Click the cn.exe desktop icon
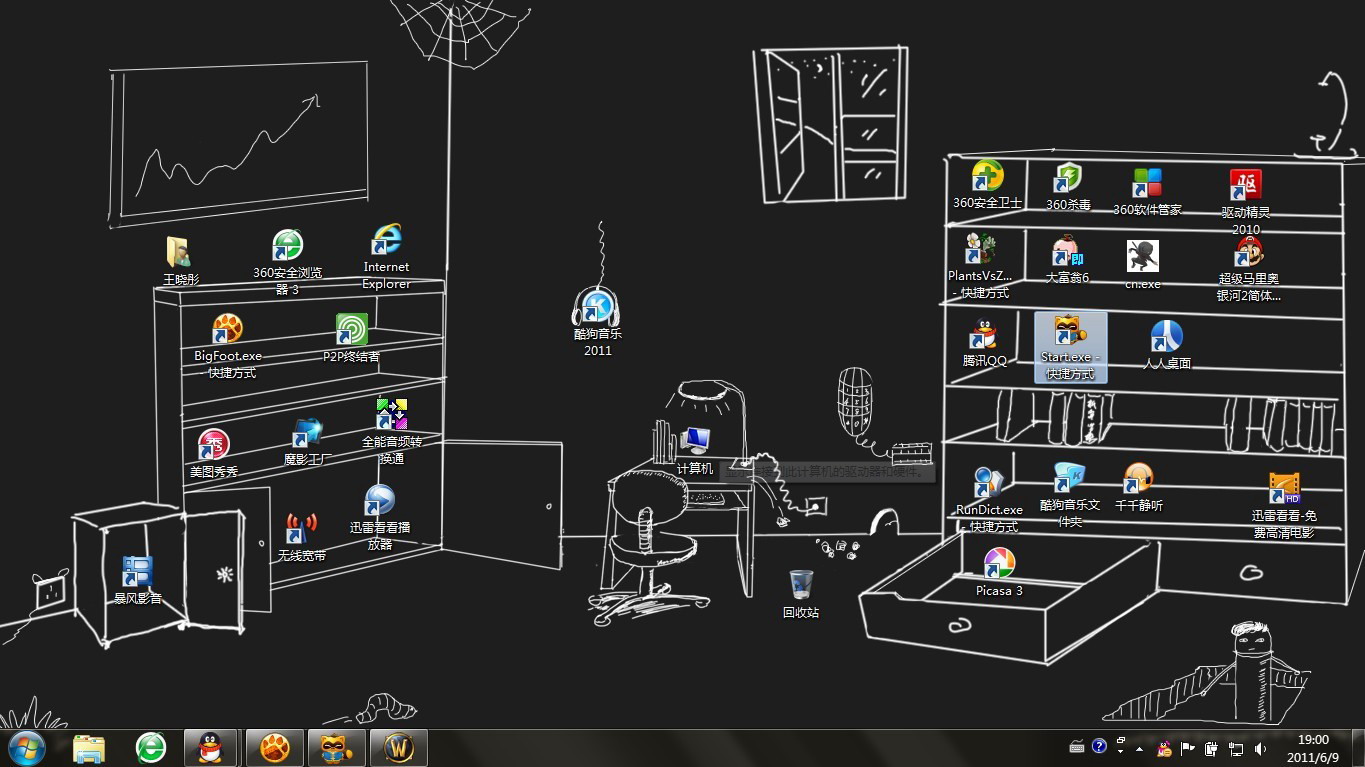This screenshot has height=767, width=1365. tap(1142, 265)
